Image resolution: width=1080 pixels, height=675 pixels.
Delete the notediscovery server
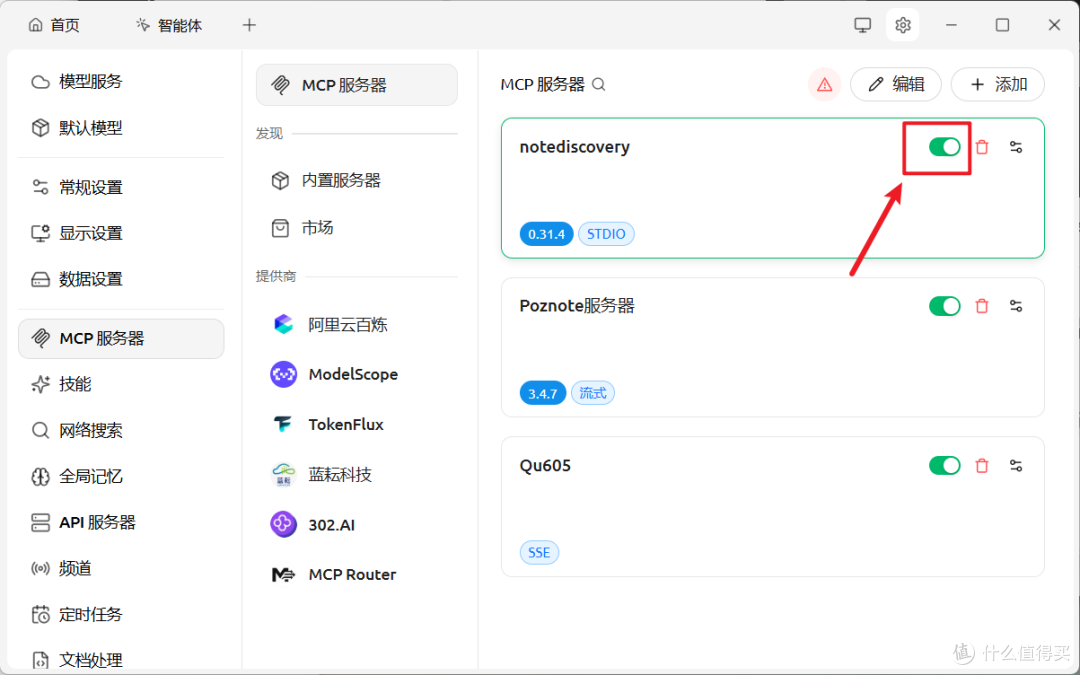(982, 147)
